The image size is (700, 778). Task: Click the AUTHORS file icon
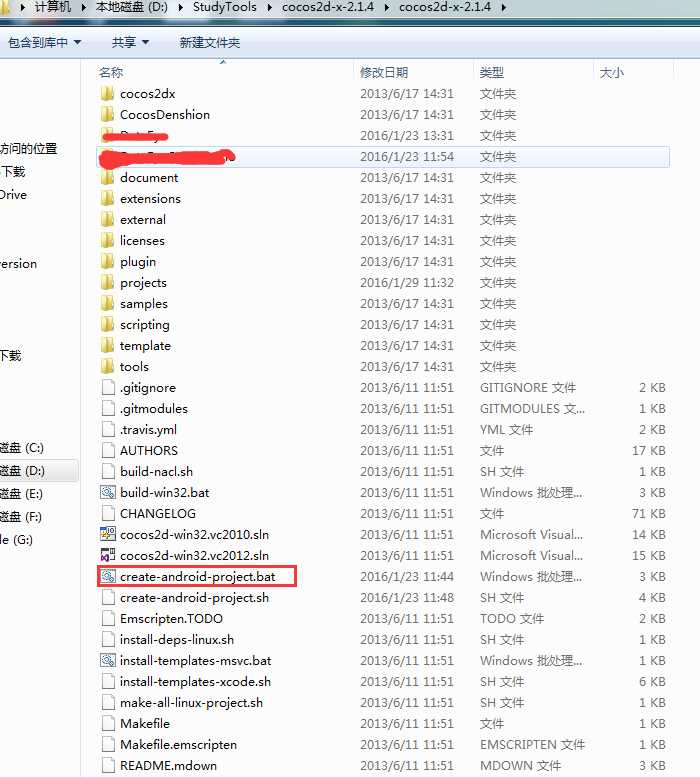pyautogui.click(x=108, y=451)
